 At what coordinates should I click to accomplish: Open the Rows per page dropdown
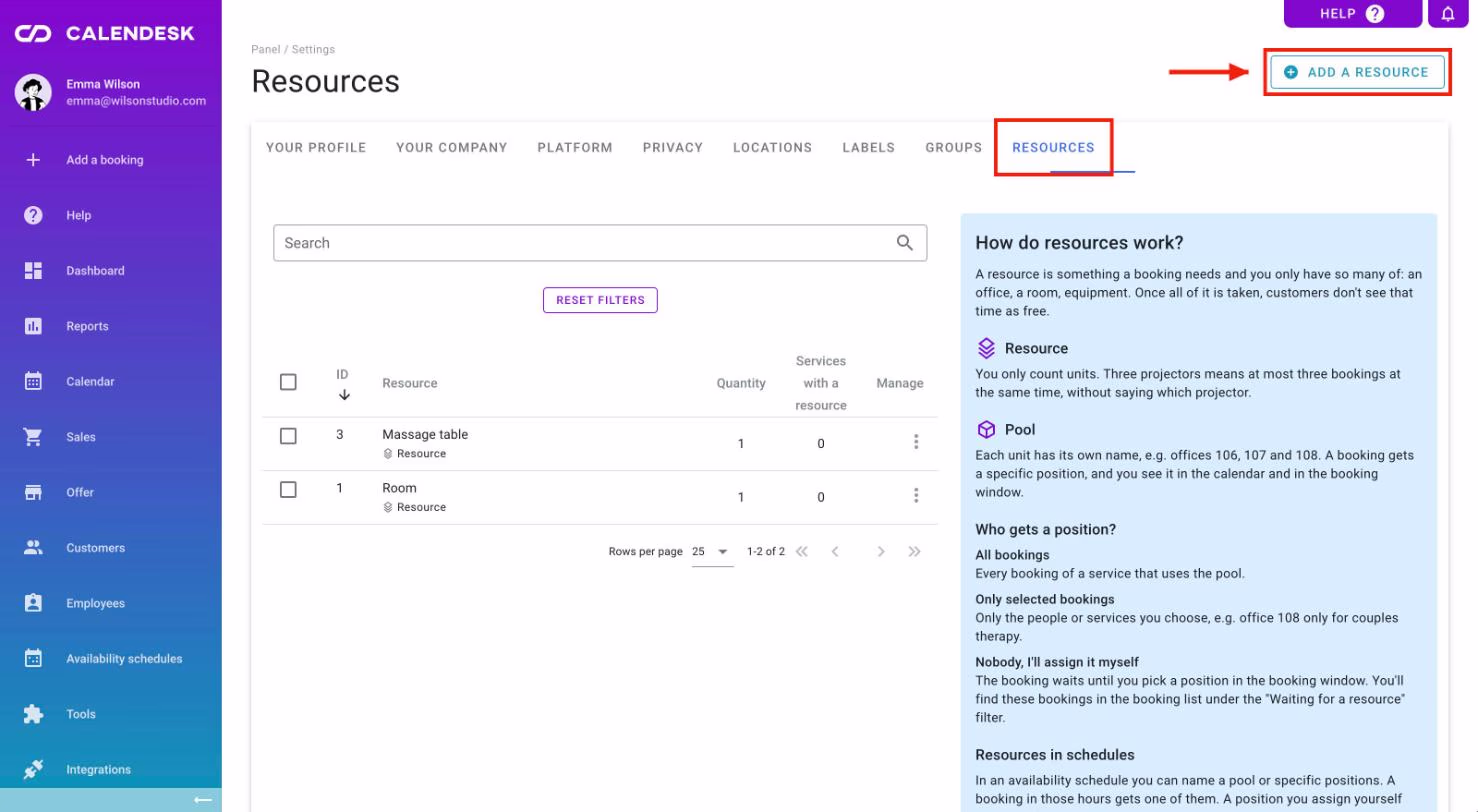coord(712,552)
